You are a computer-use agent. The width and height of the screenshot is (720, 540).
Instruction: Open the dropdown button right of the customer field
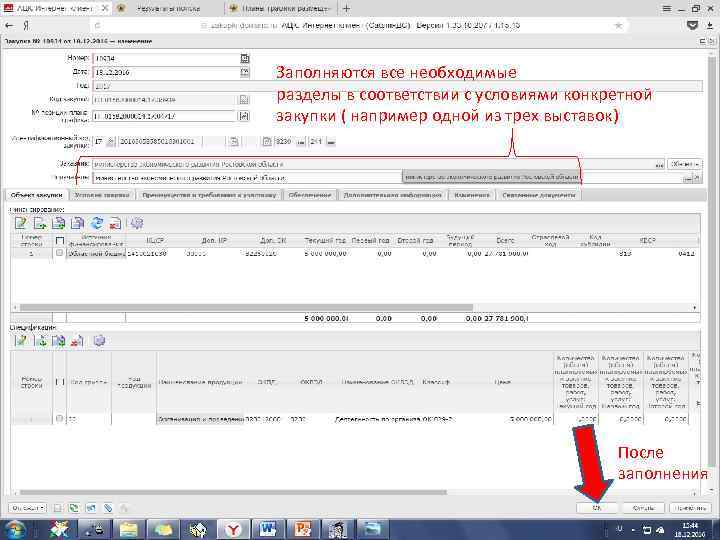(684, 164)
